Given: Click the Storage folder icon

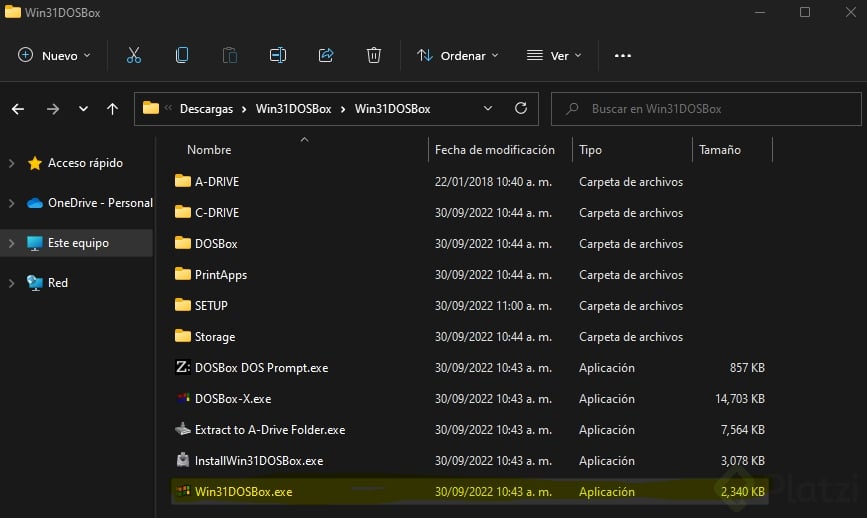Looking at the screenshot, I should point(182,336).
